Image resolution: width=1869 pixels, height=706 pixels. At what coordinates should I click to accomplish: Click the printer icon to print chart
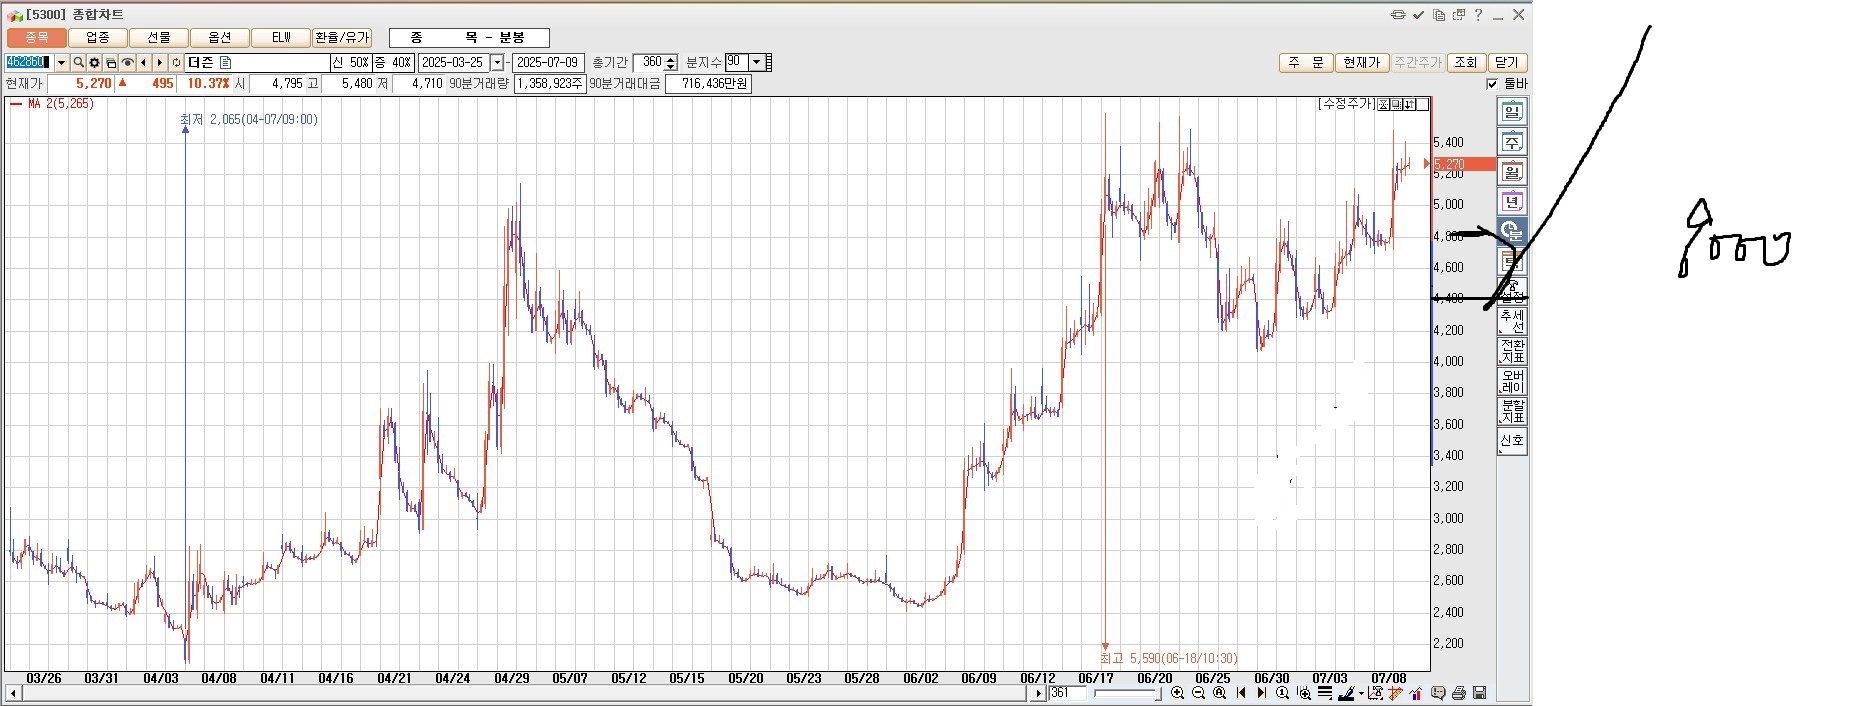pyautogui.click(x=1459, y=693)
